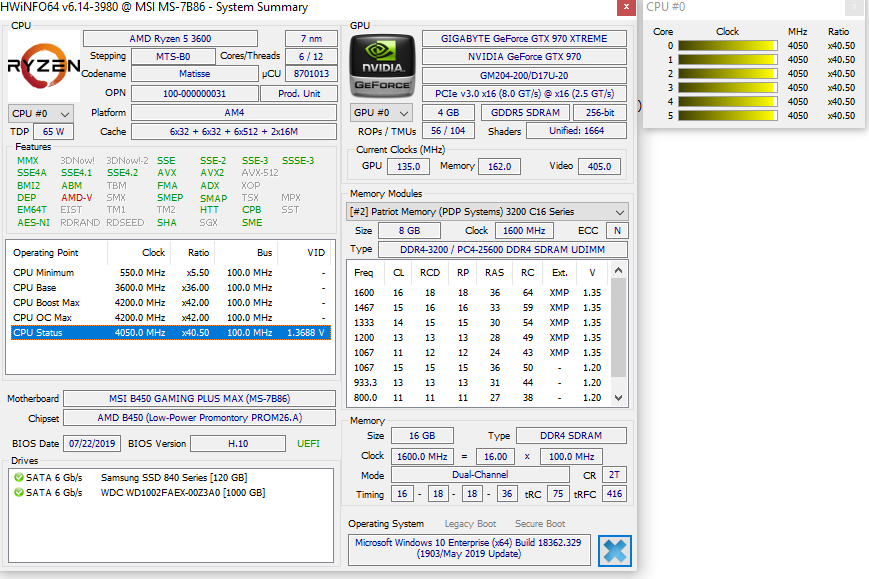Click the PCIe v3.0 x16 bus field
Image resolution: width=869 pixels, height=579 pixels.
[x=524, y=94]
